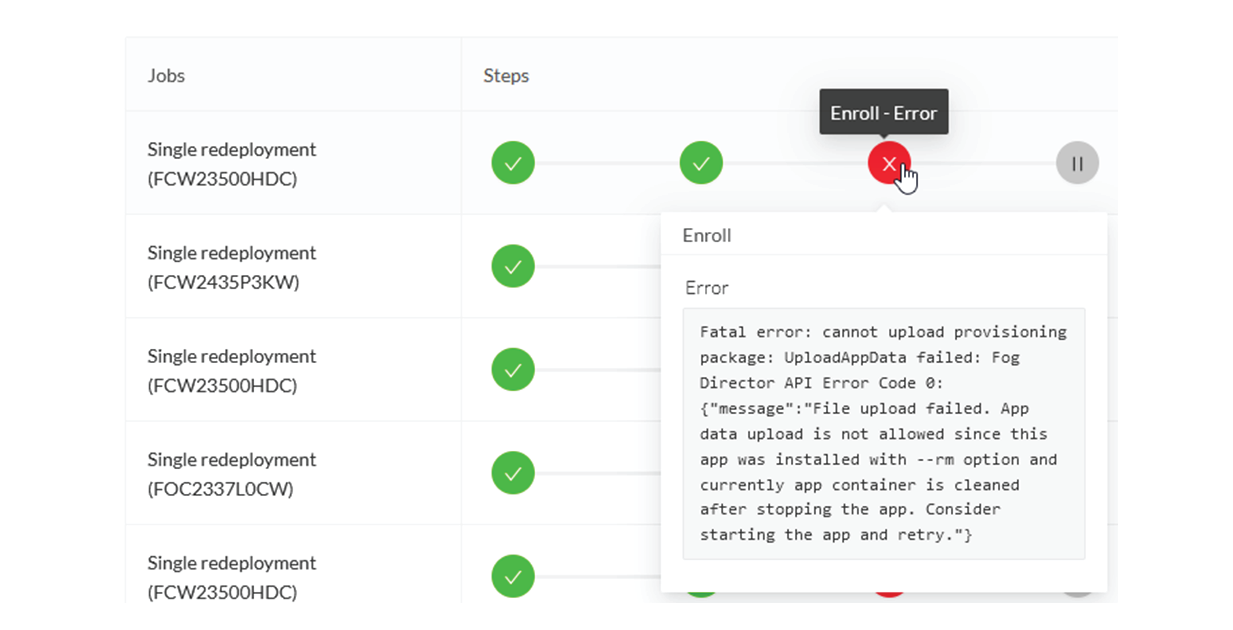
Task: Click the green step icon for FCW2435P3KW
Action: [x=513, y=266]
